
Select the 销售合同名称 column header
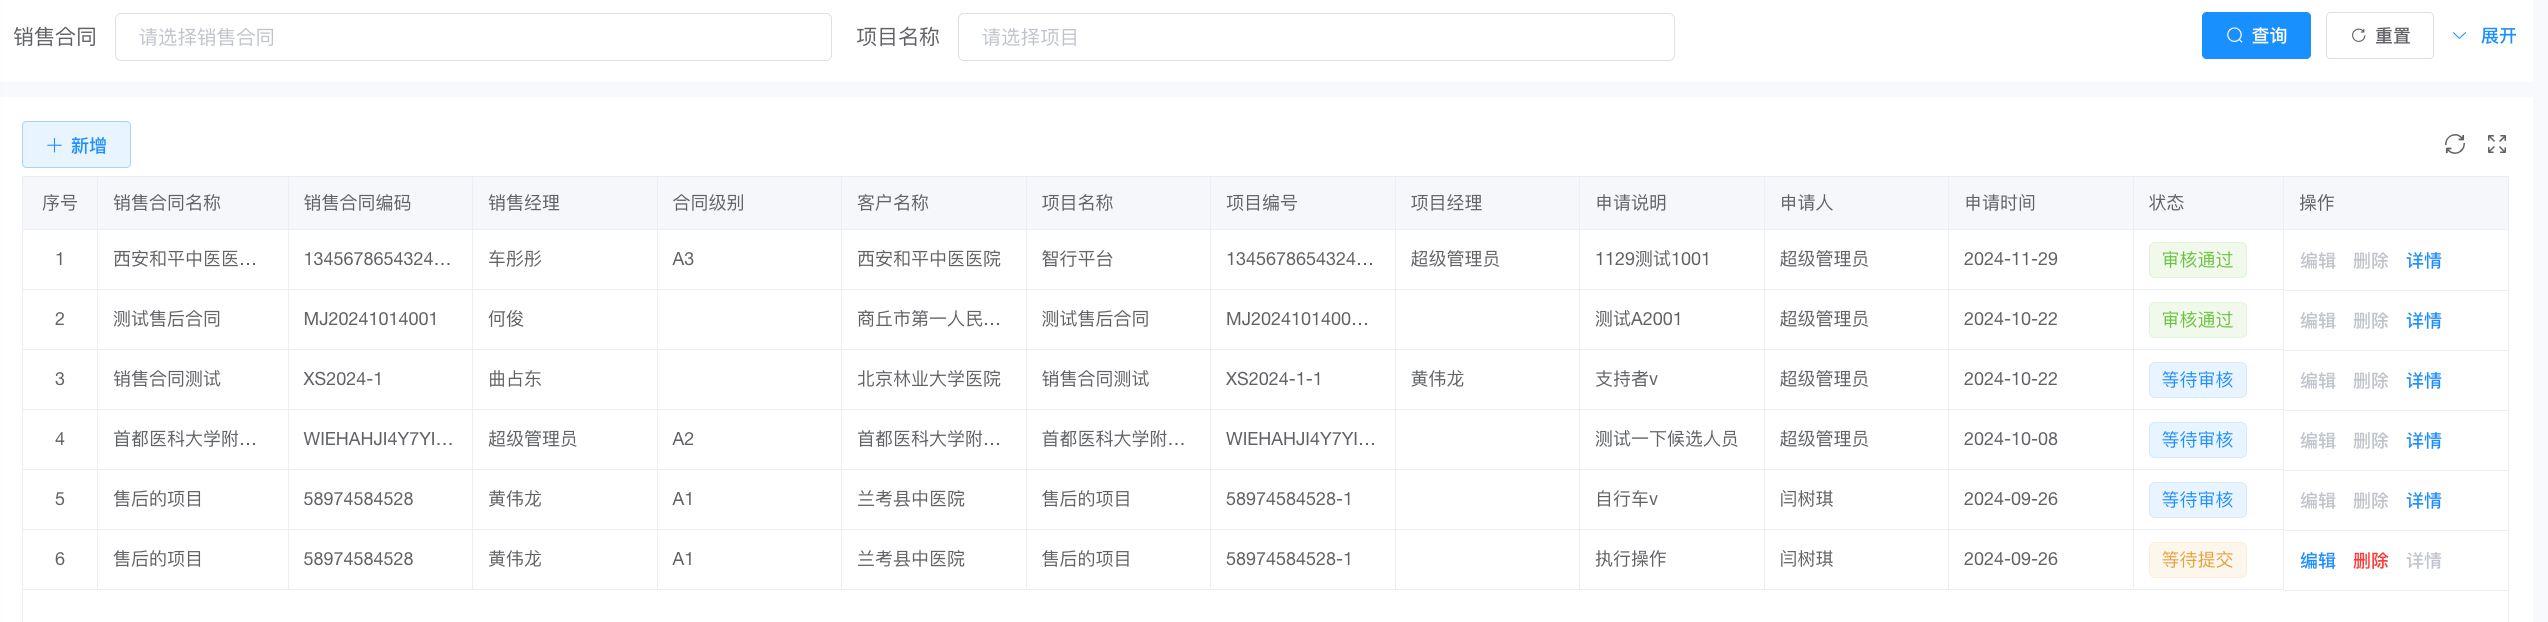pyautogui.click(x=167, y=203)
